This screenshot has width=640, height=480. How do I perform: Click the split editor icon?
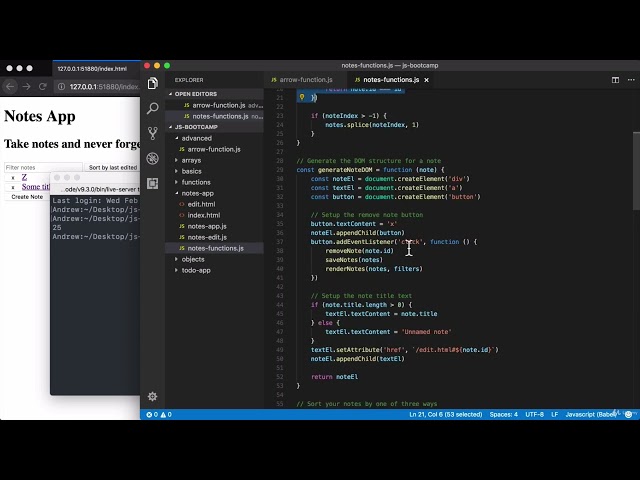tap(615, 80)
